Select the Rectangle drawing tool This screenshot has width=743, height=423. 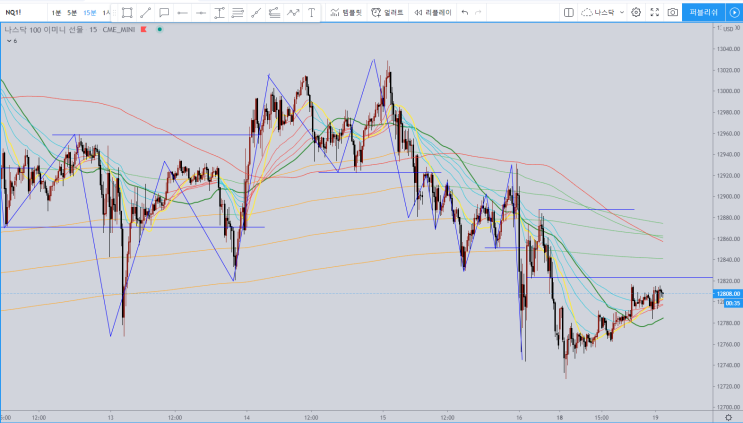point(127,13)
